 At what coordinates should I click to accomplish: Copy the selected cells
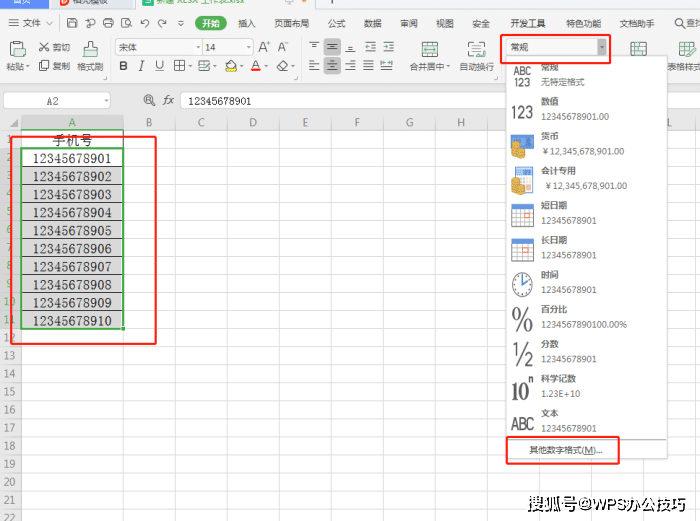[x=54, y=66]
